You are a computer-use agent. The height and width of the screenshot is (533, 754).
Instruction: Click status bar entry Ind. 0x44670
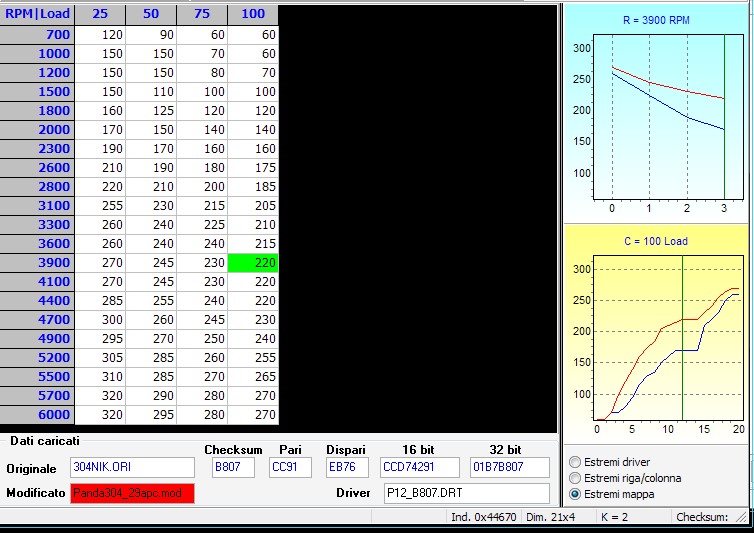[483, 517]
